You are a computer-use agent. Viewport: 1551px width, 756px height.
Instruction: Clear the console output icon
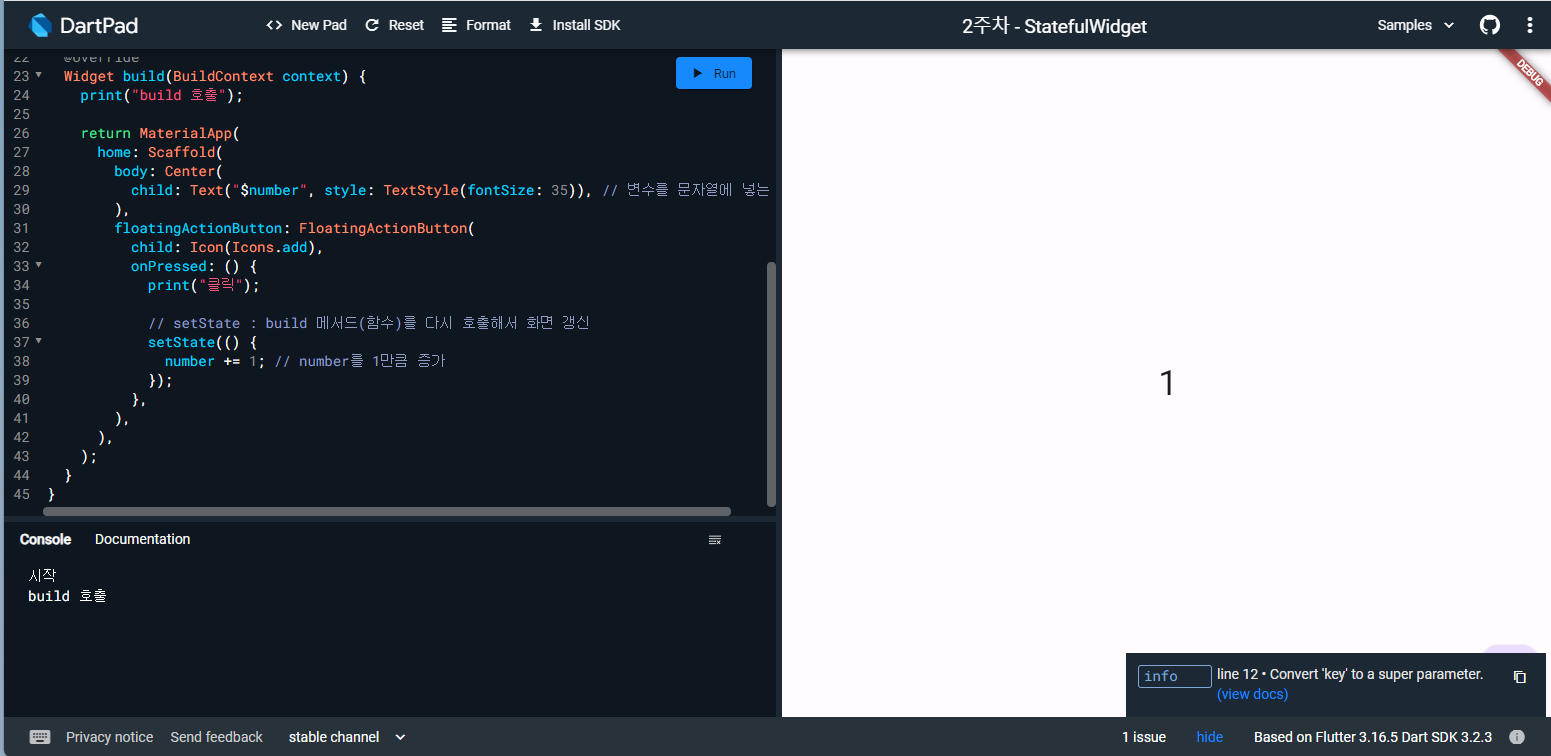(x=715, y=540)
